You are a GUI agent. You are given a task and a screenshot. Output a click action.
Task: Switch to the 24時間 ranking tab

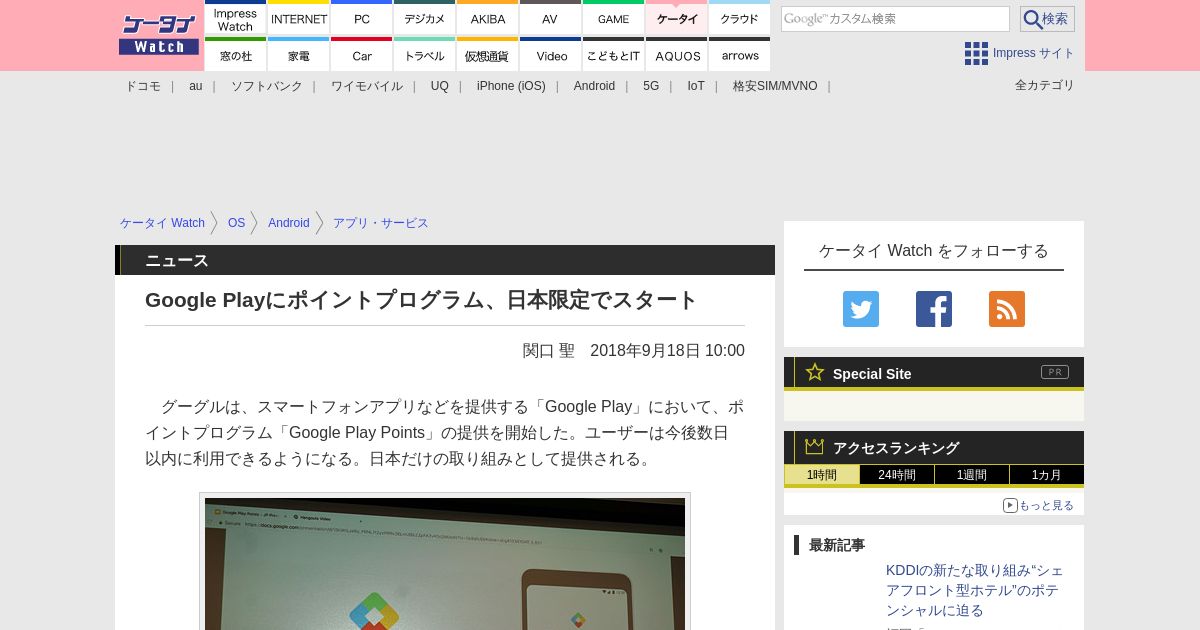(x=897, y=475)
